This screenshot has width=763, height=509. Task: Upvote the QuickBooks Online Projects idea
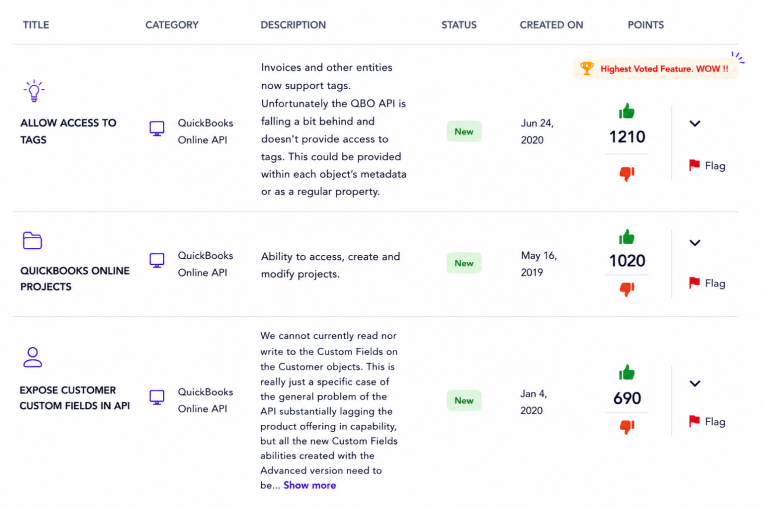click(627, 237)
